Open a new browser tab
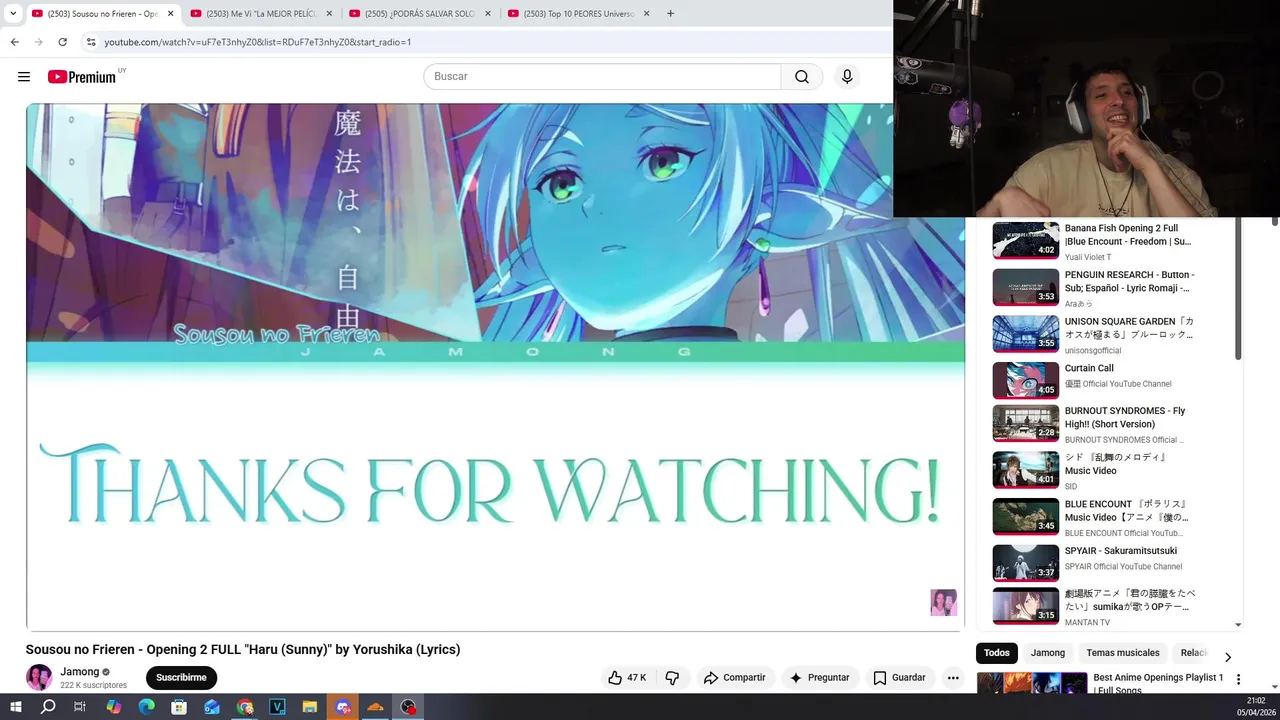1280x720 pixels. click(x=670, y=14)
